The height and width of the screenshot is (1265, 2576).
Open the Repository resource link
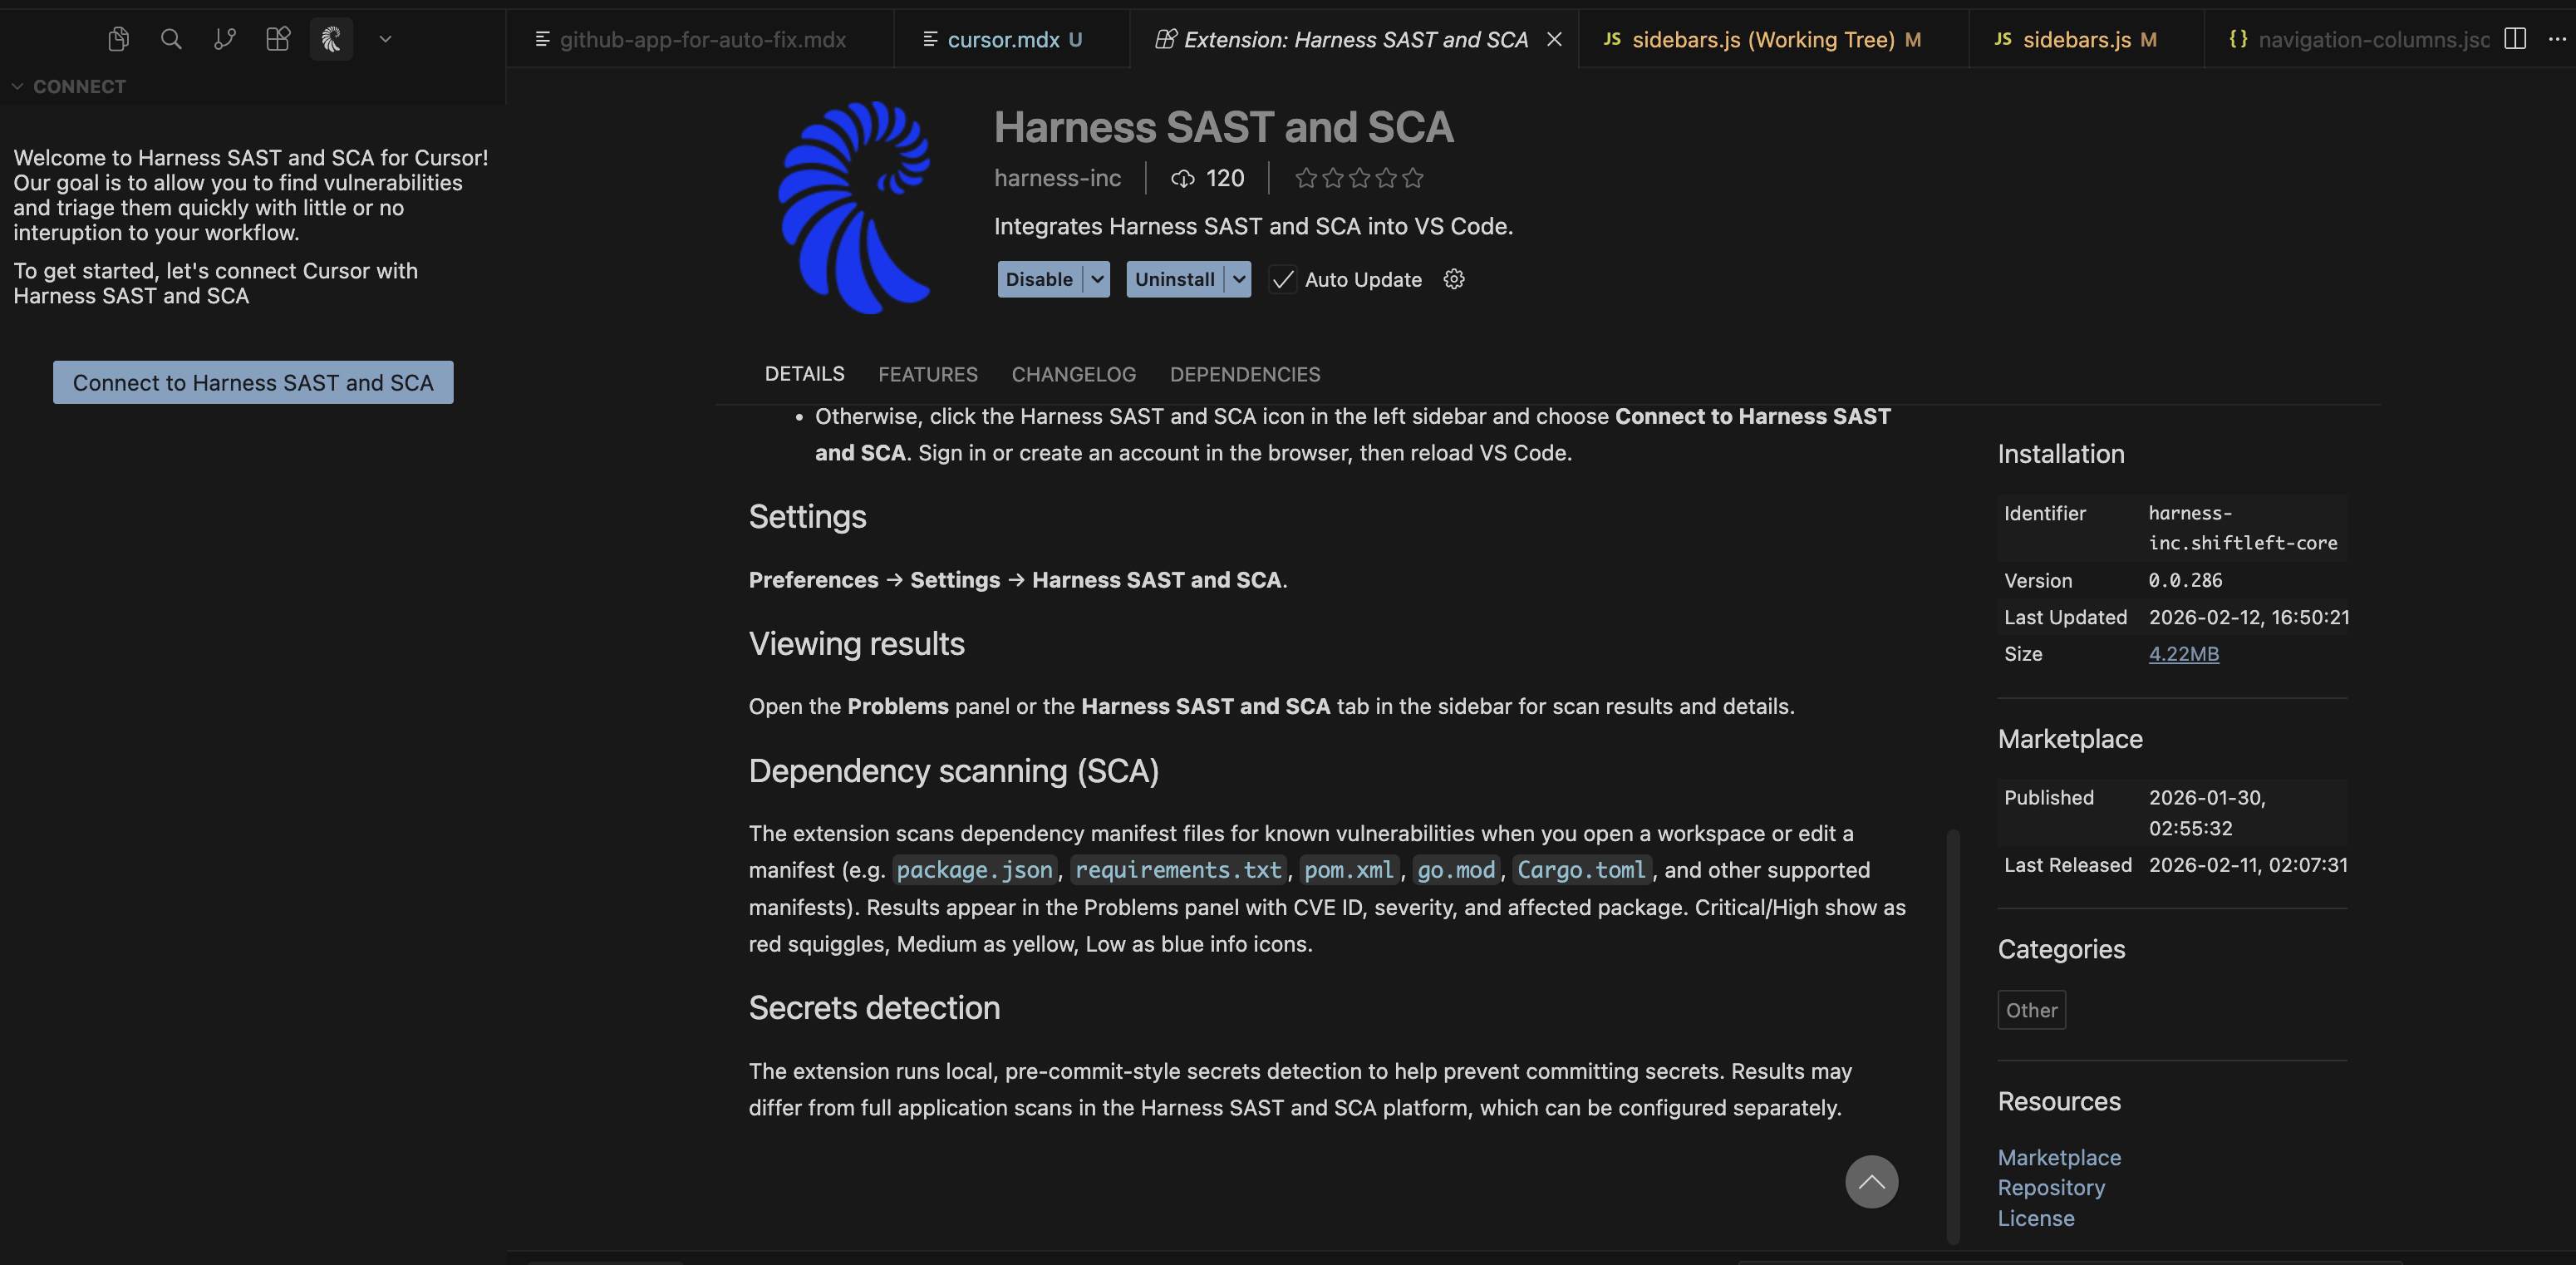2051,1187
